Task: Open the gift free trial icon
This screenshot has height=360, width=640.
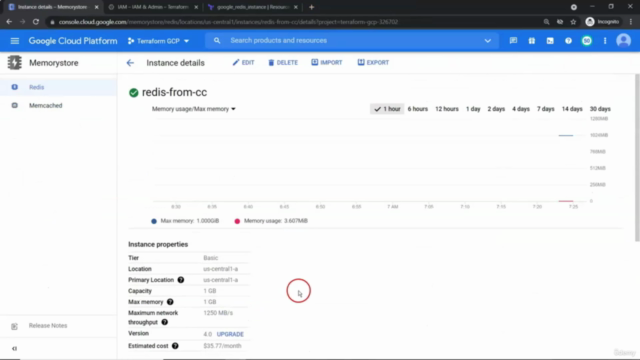Action: pos(531,41)
